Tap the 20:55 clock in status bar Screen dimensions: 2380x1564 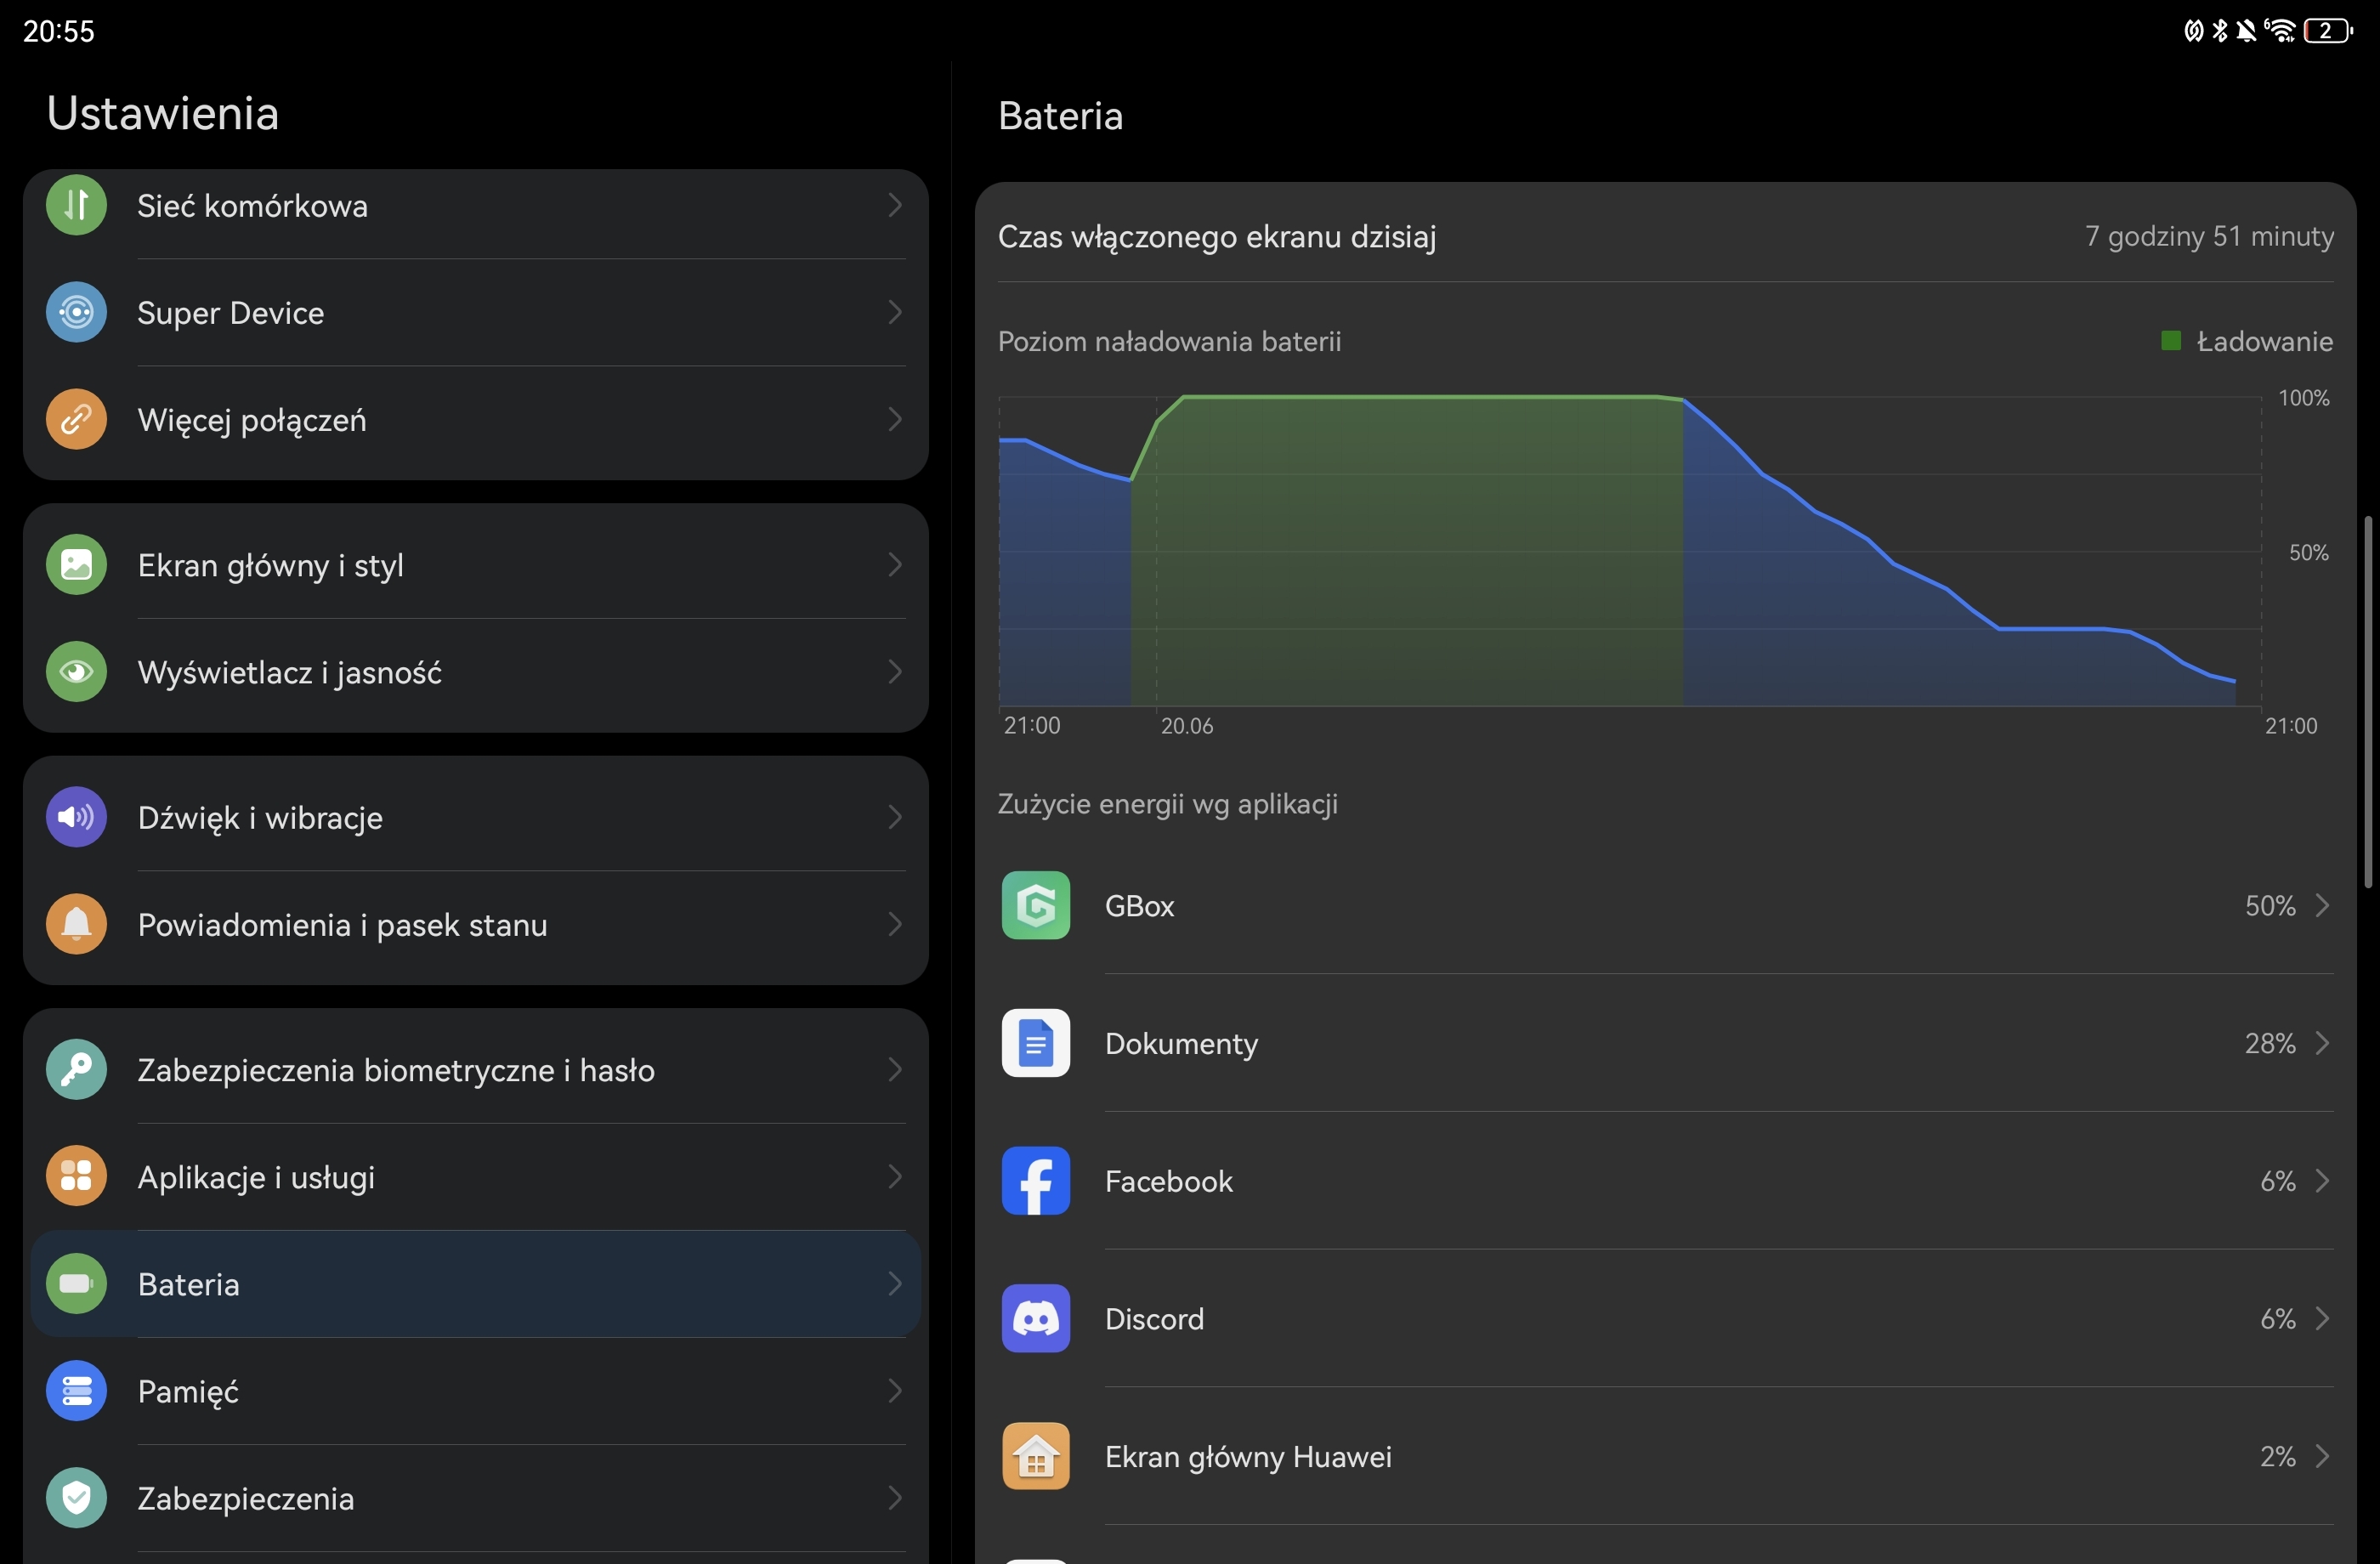pyautogui.click(x=59, y=31)
